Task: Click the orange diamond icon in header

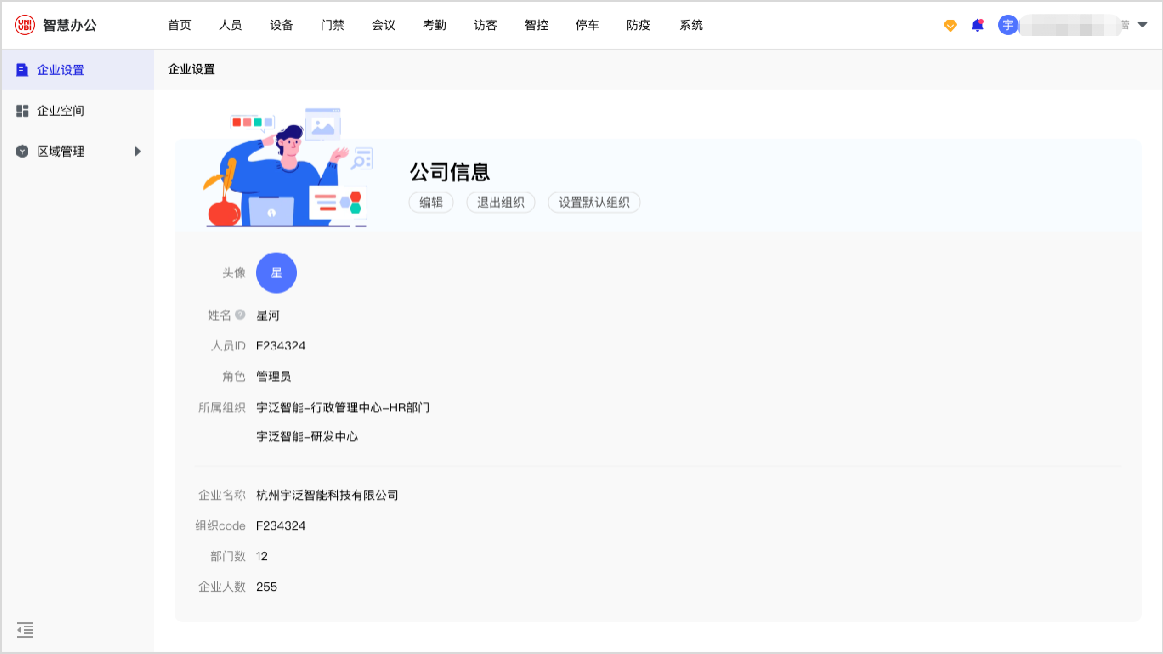Action: click(950, 25)
